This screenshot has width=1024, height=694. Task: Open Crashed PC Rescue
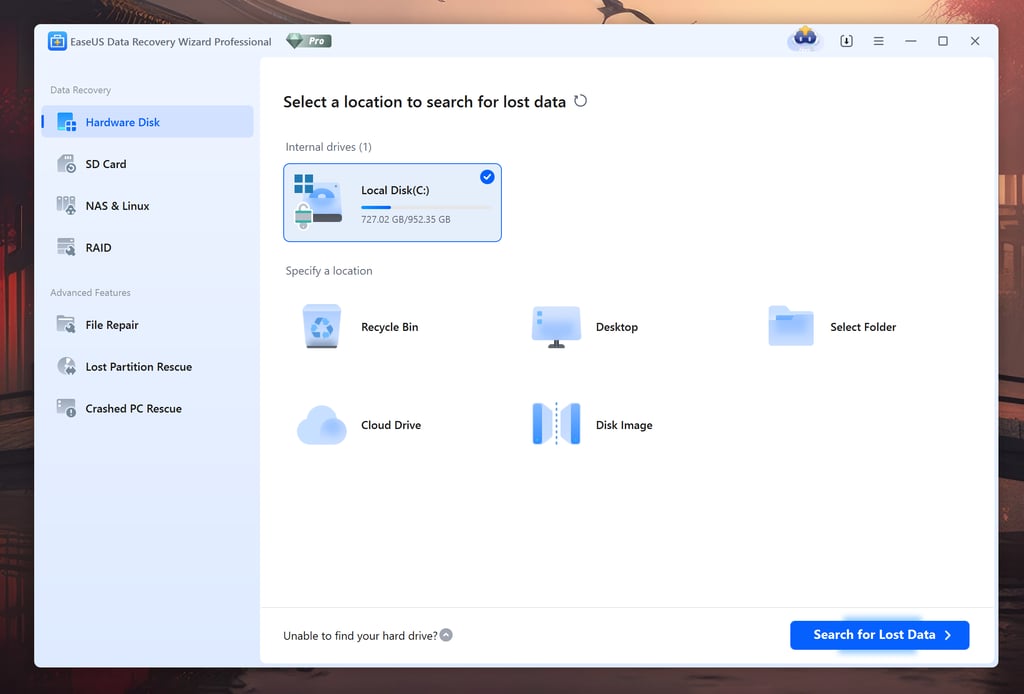(x=133, y=408)
